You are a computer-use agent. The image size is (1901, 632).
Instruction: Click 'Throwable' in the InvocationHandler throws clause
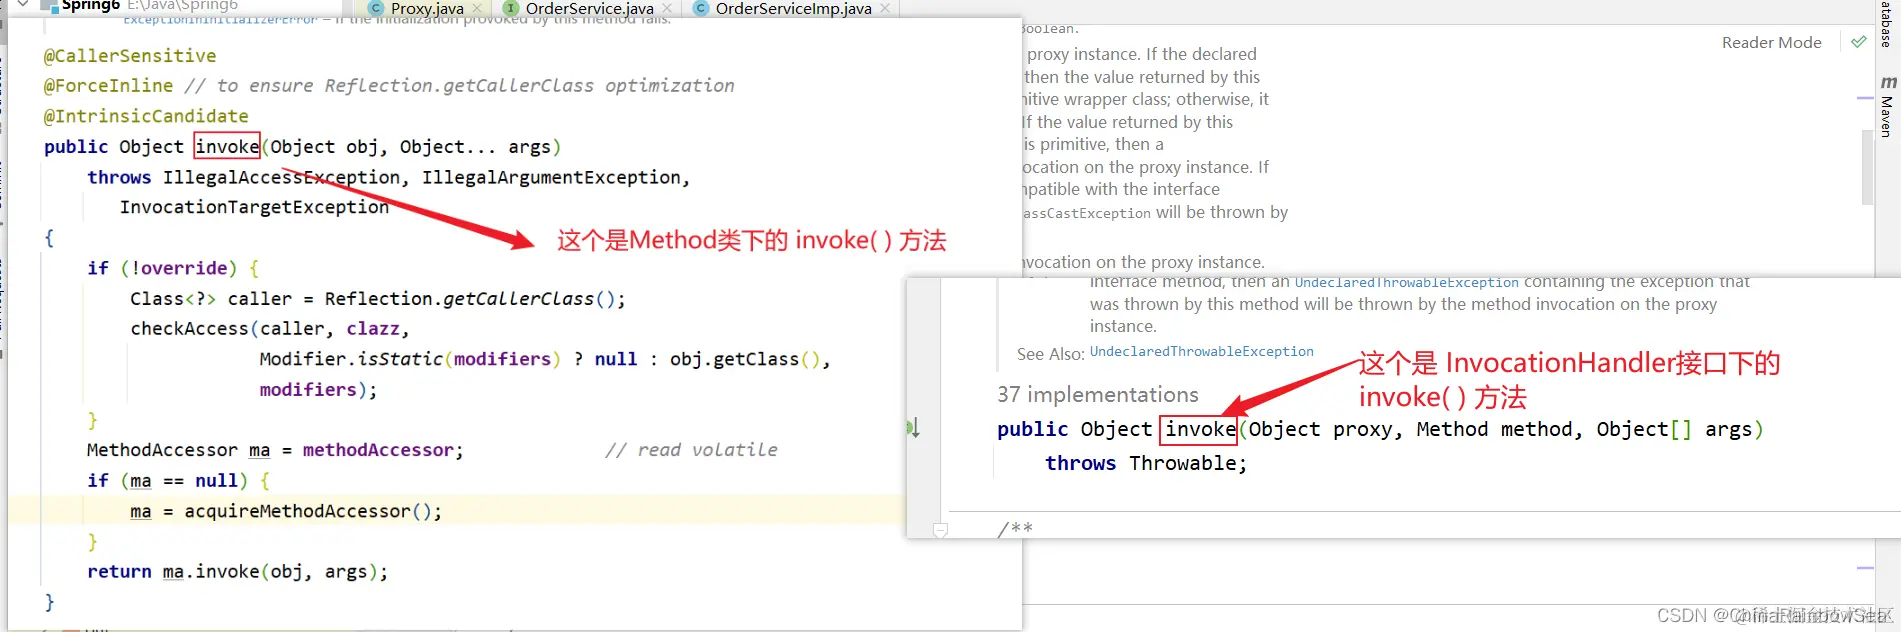[x=1183, y=463]
